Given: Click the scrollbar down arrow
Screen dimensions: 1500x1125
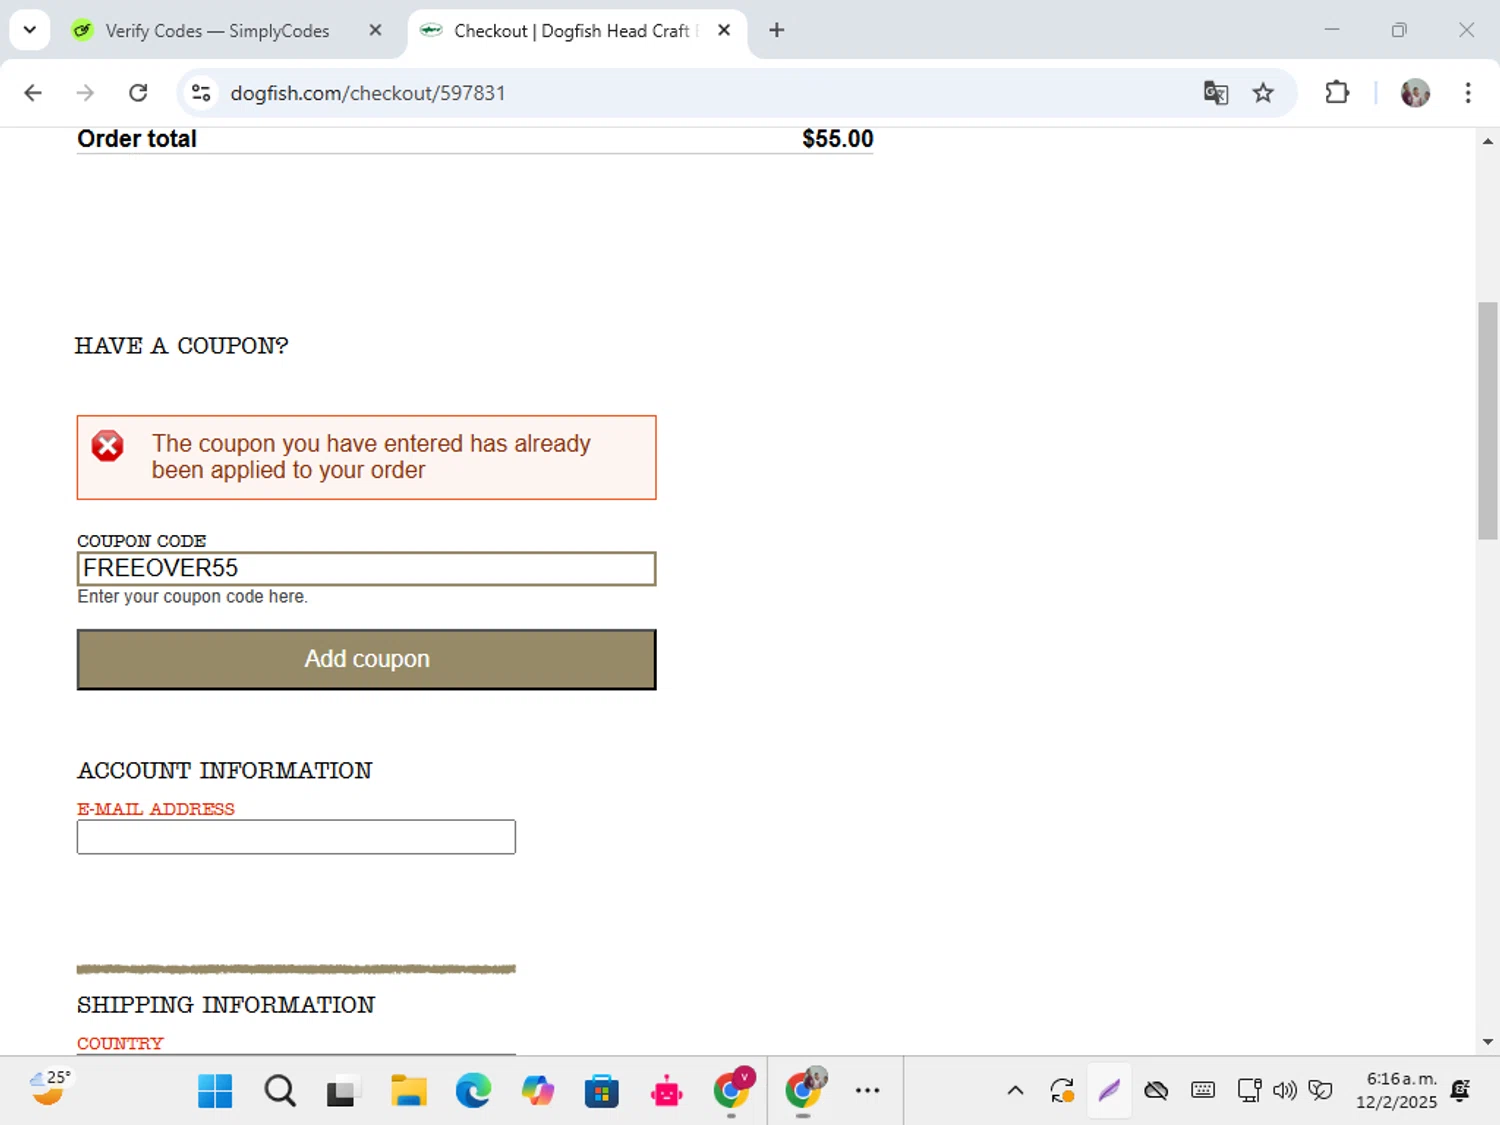Looking at the screenshot, I should (x=1488, y=1042).
